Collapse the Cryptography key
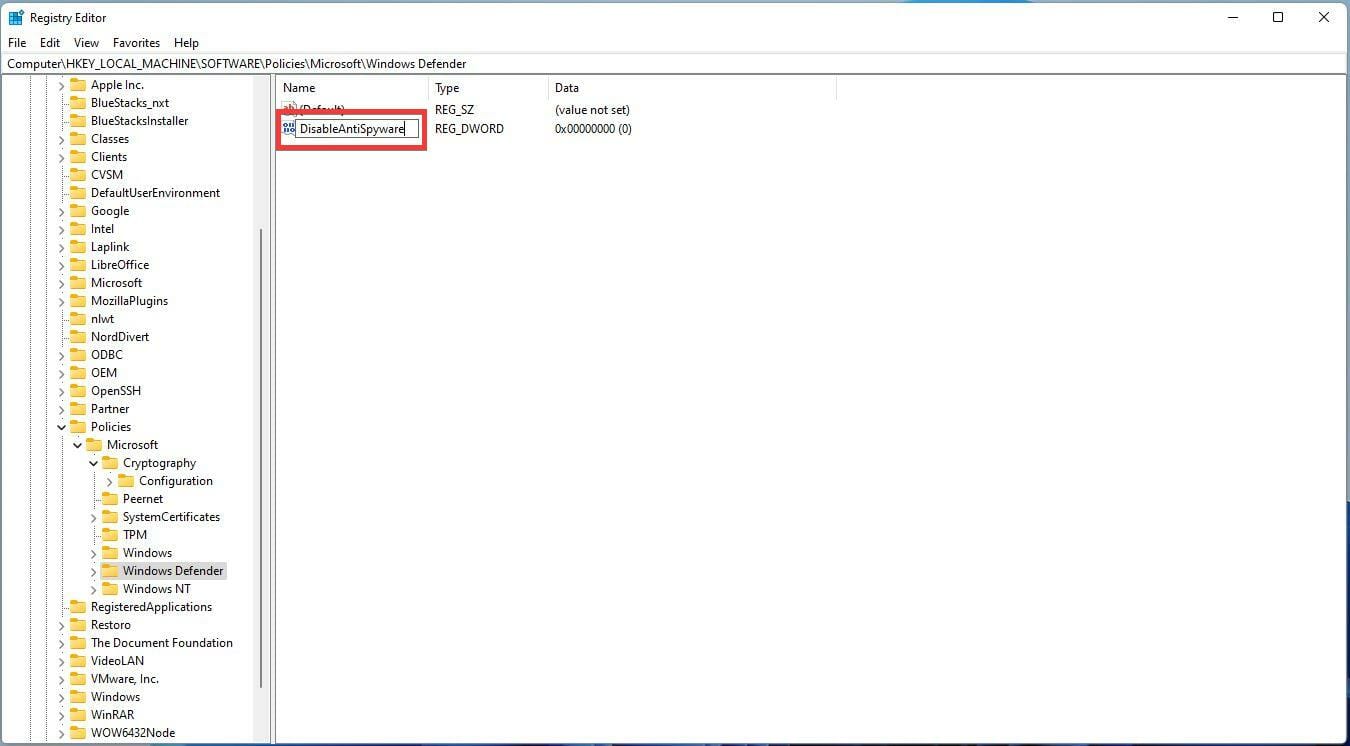Viewport: 1350px width, 746px height. point(93,463)
